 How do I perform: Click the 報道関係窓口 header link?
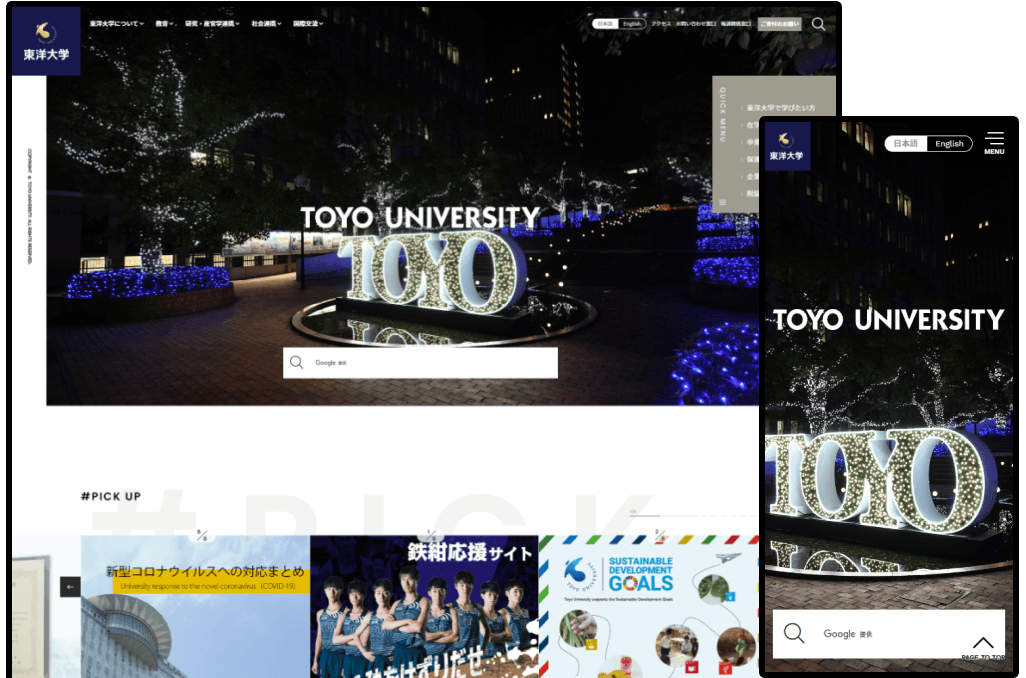(x=736, y=24)
